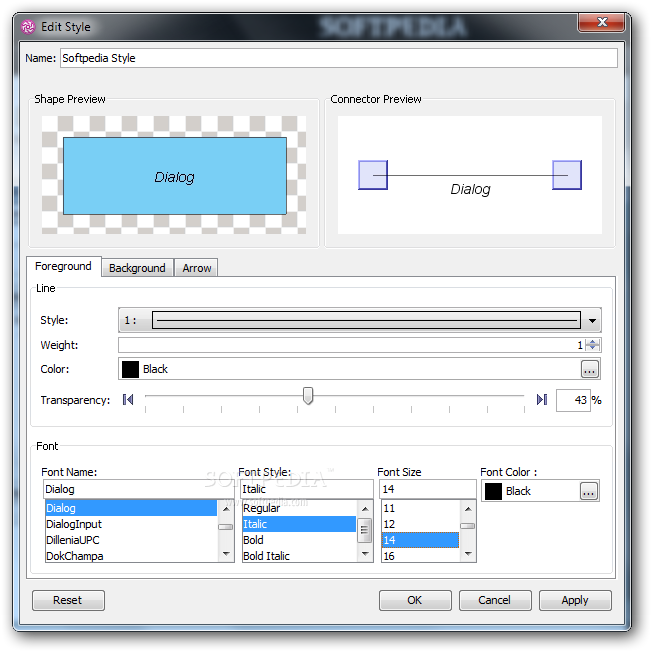652x652 pixels.
Task: Click font size list scroll down arrow
Action: (x=468, y=553)
